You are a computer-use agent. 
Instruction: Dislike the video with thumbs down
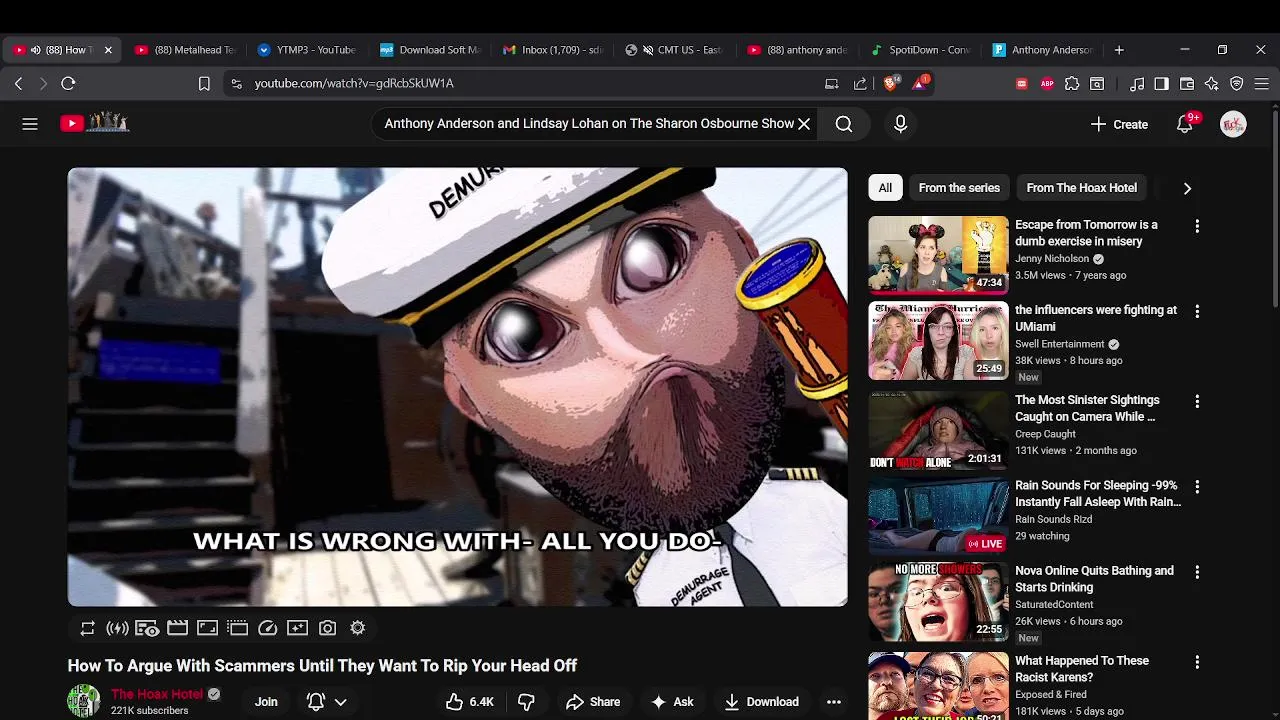point(526,702)
